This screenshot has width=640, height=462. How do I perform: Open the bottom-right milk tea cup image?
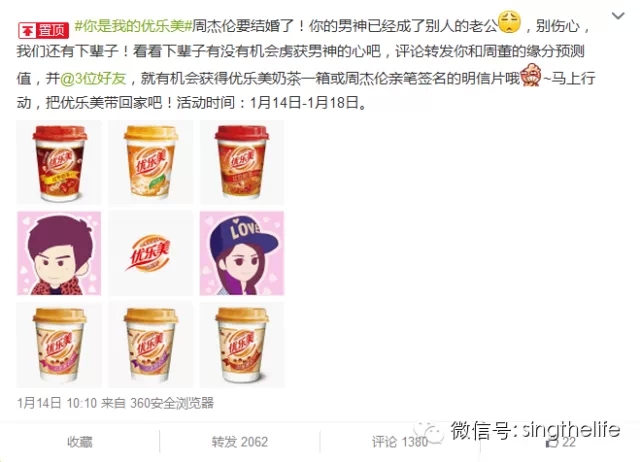[242, 345]
